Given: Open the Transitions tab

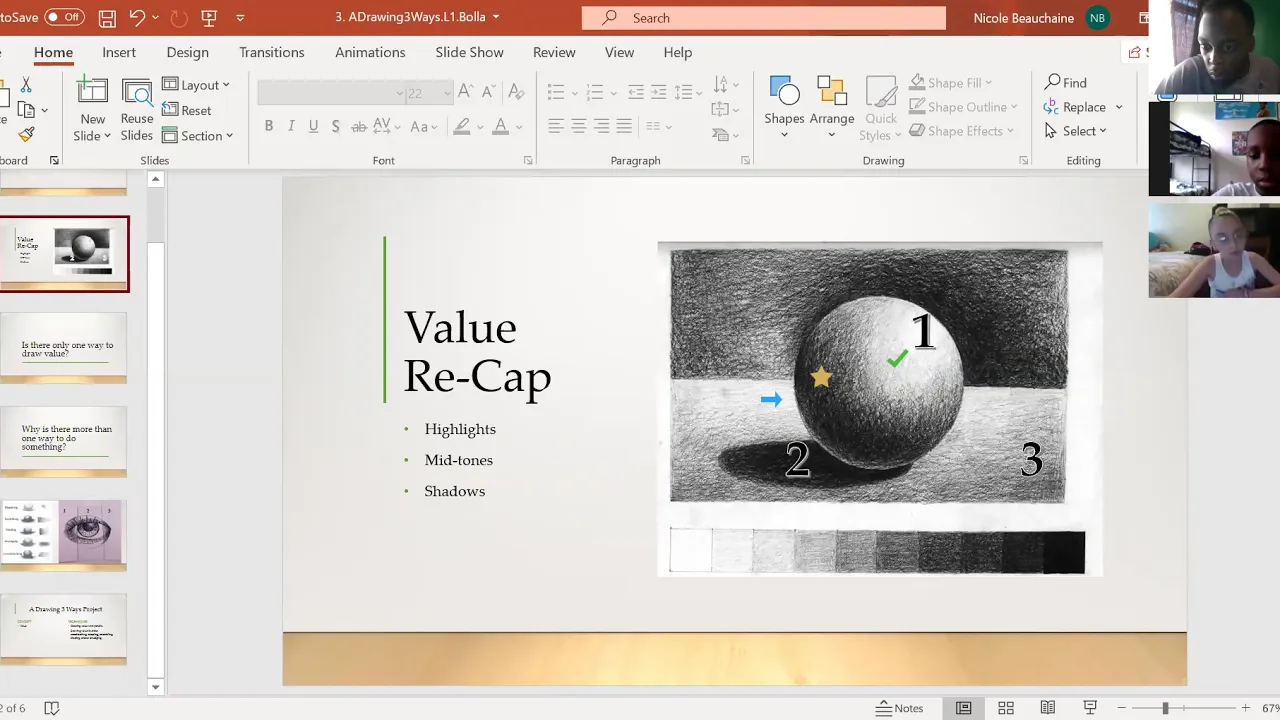Looking at the screenshot, I should tap(272, 52).
